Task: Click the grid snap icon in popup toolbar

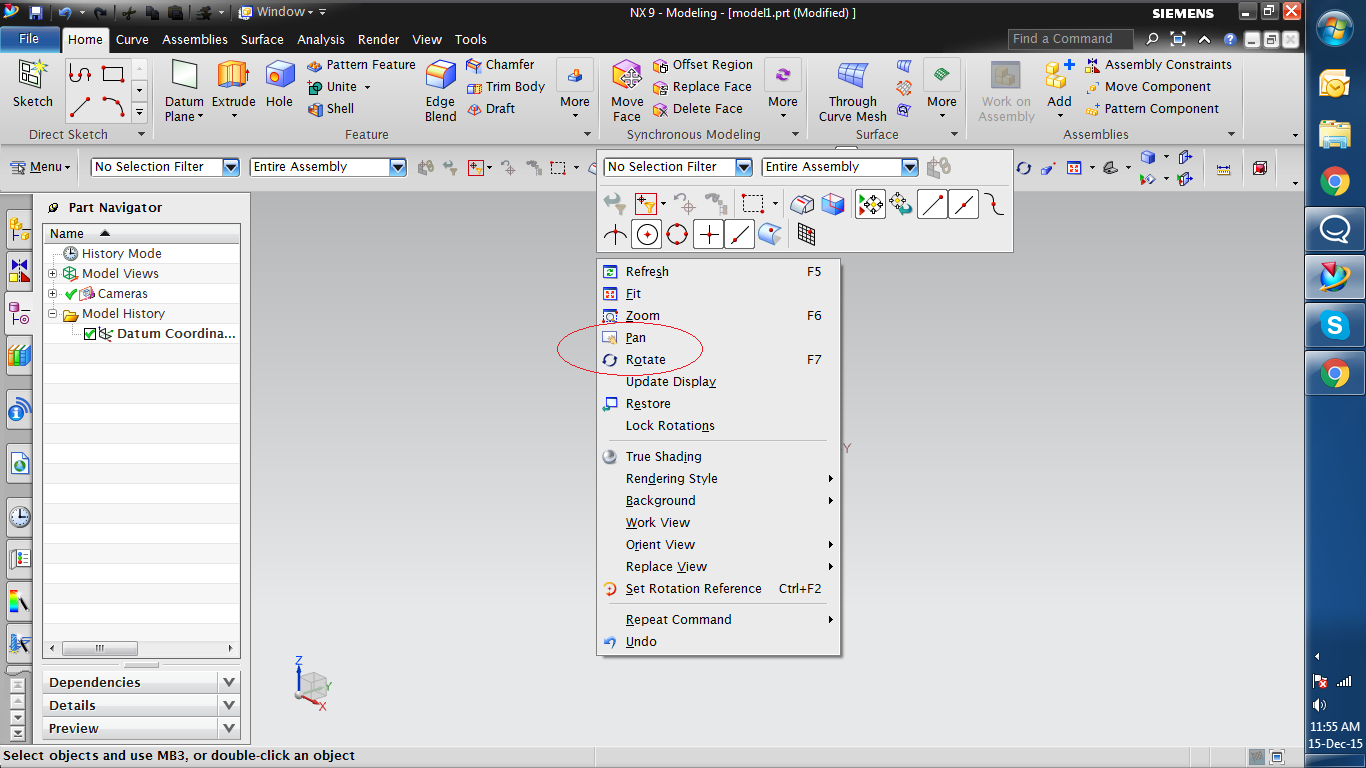Action: click(x=806, y=235)
